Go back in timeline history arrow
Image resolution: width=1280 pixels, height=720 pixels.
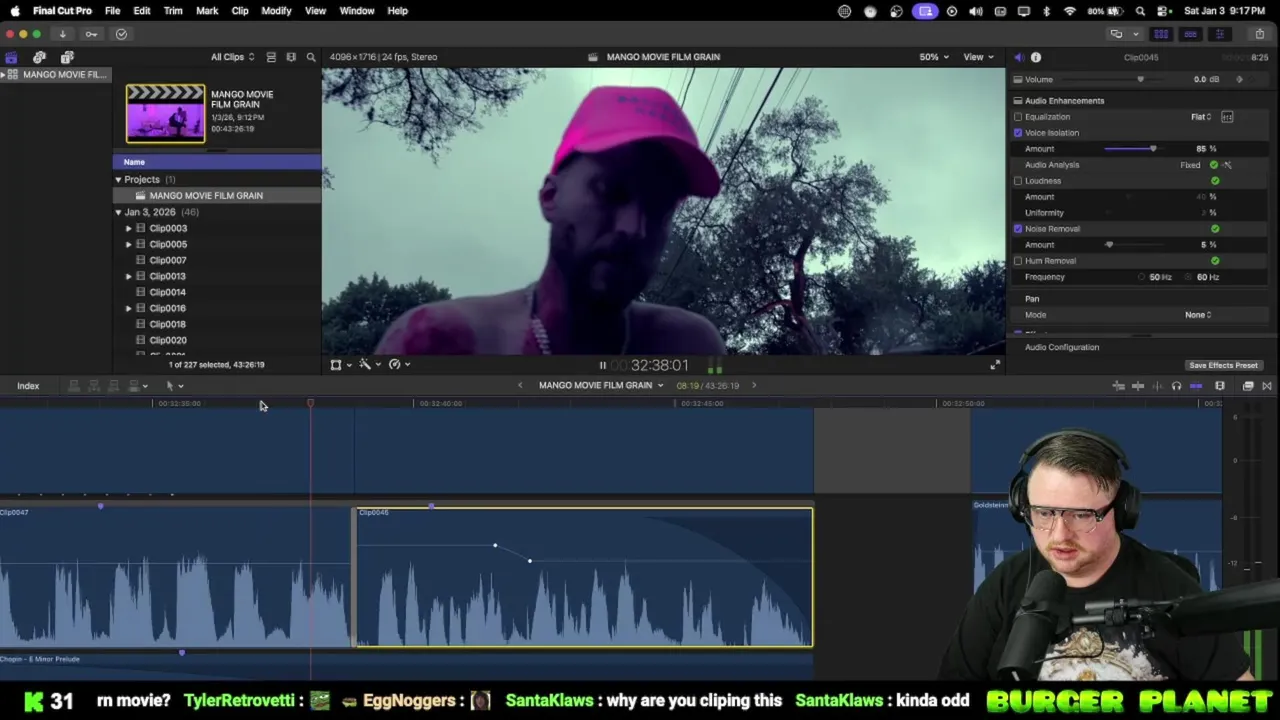[520, 386]
